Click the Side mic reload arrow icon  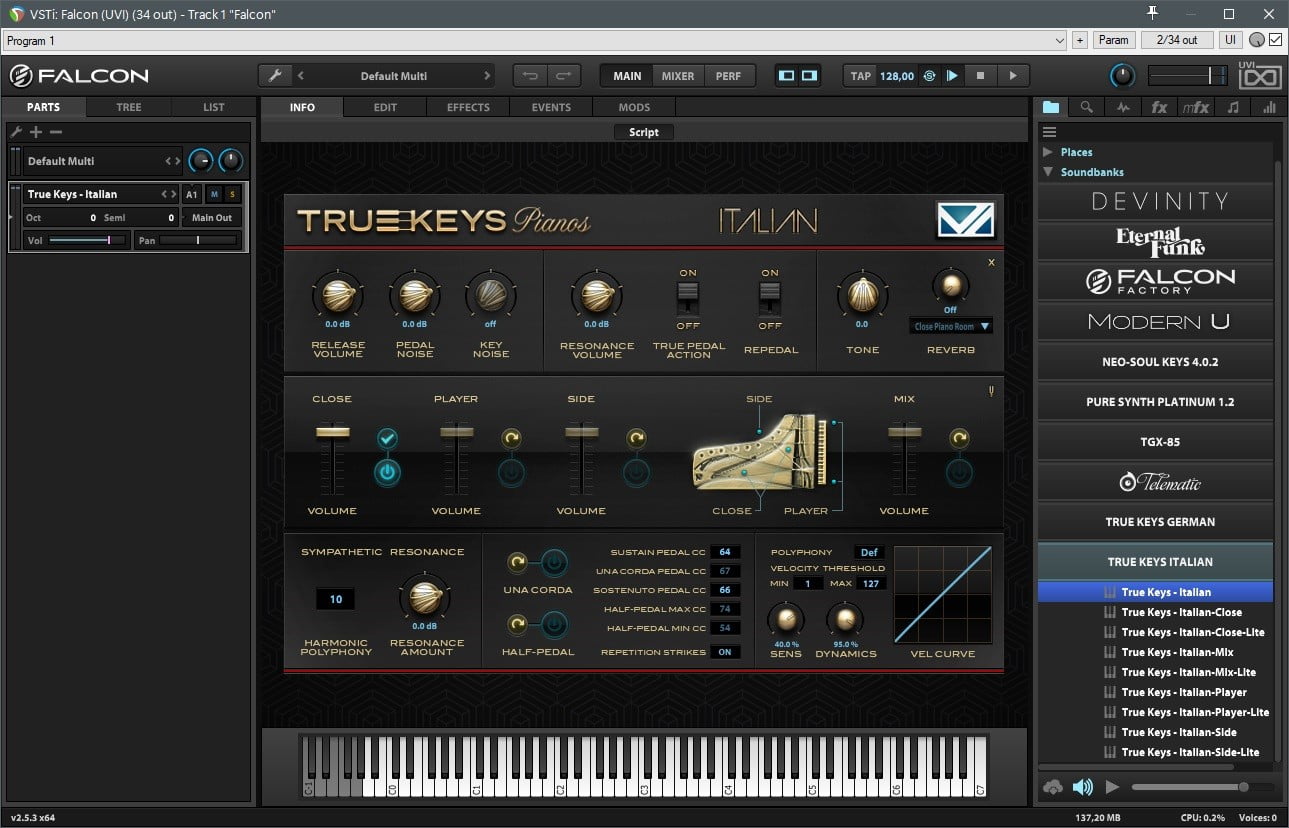[x=636, y=438]
